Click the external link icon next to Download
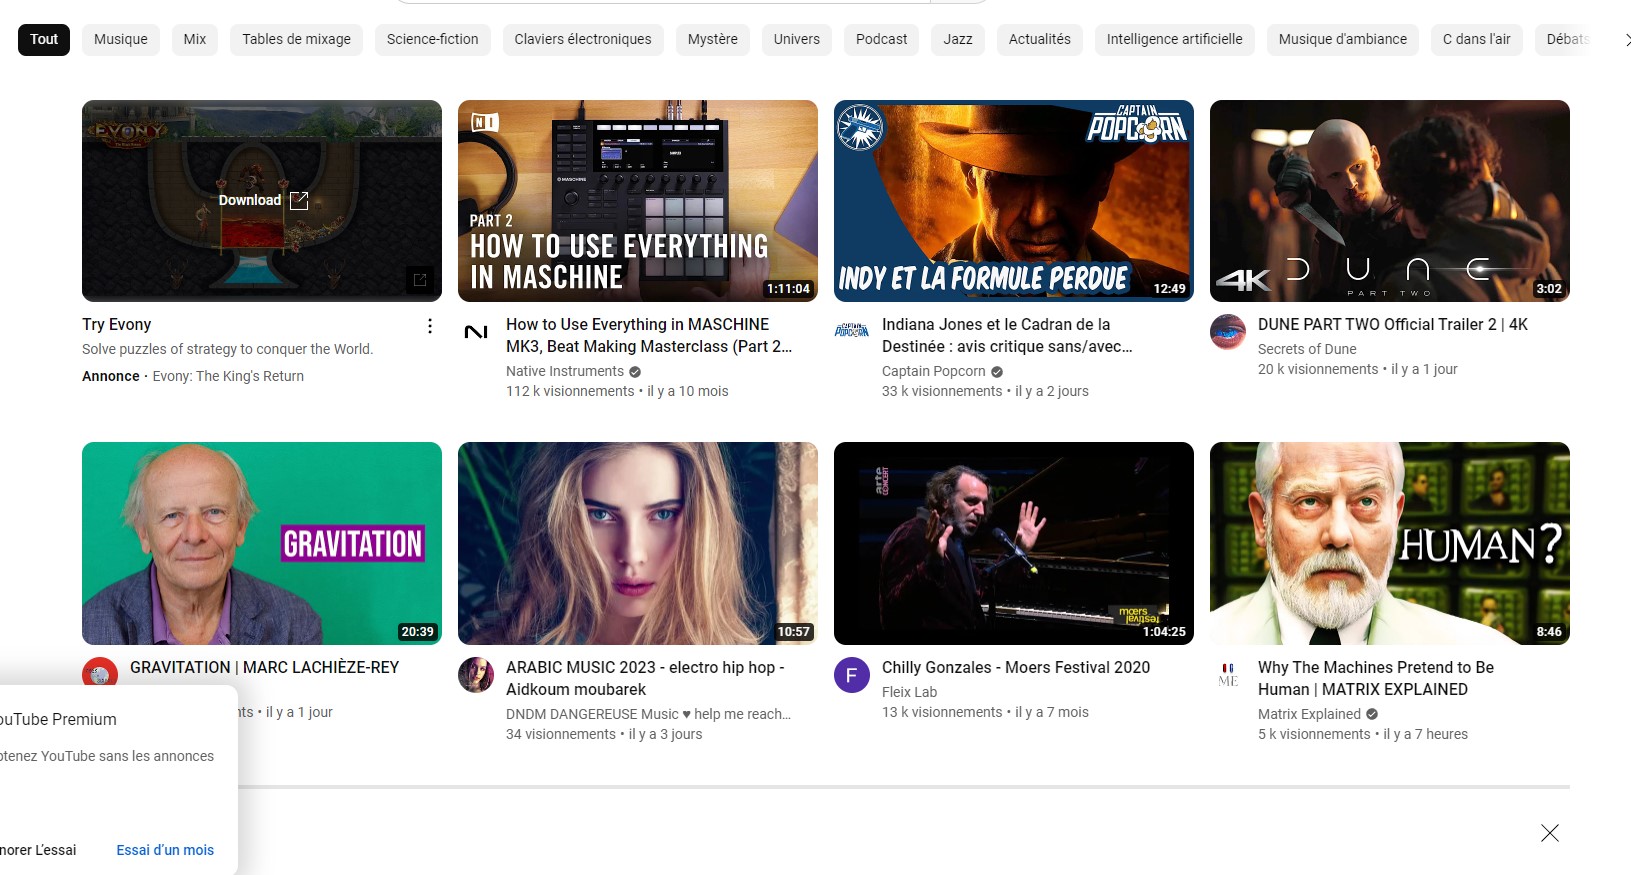This screenshot has width=1631, height=875. click(x=299, y=201)
